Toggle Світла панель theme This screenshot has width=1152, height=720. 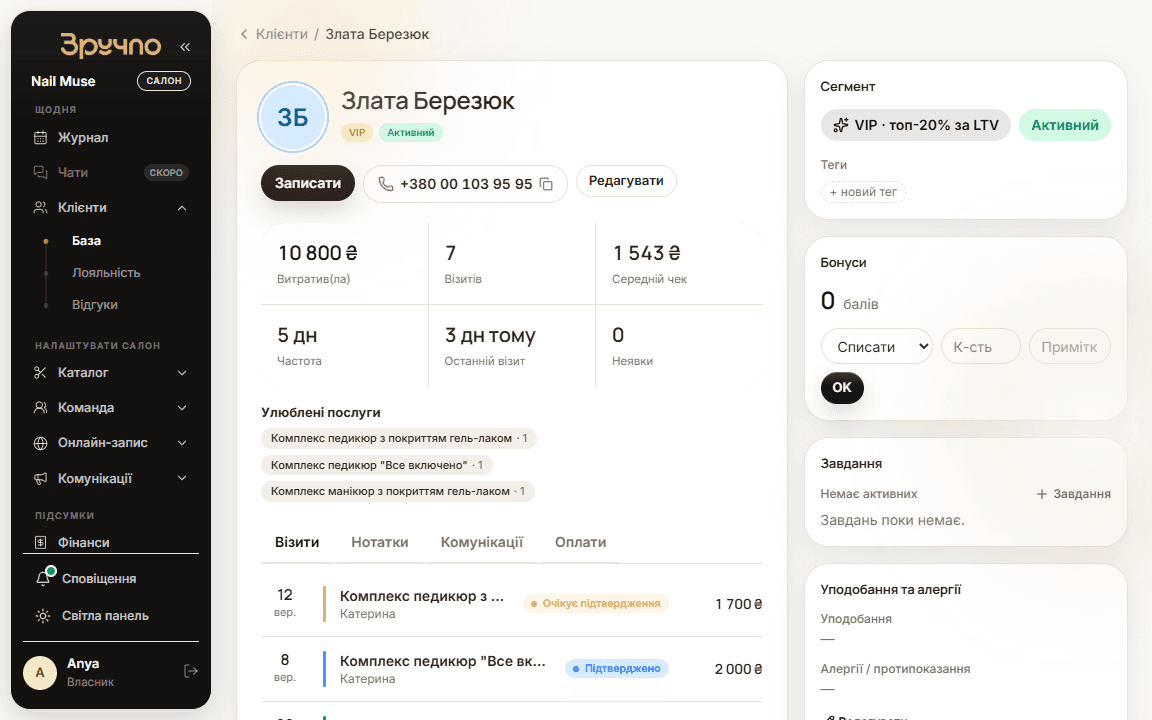click(105, 616)
